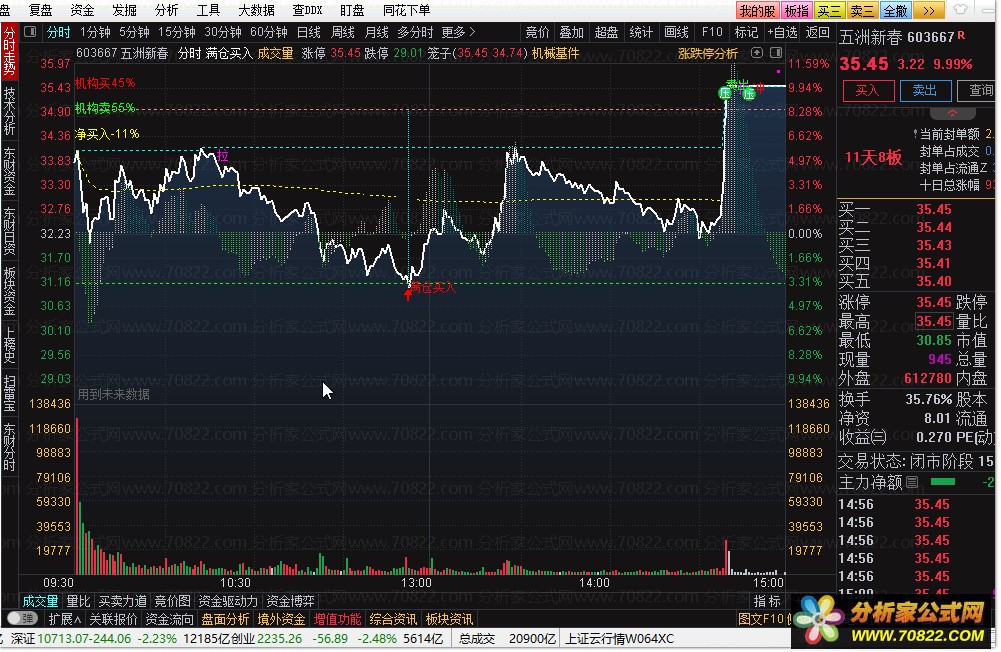1001x652 pixels.
Task: Open the 涨跌停分析 link
Action: click(x=707, y=54)
